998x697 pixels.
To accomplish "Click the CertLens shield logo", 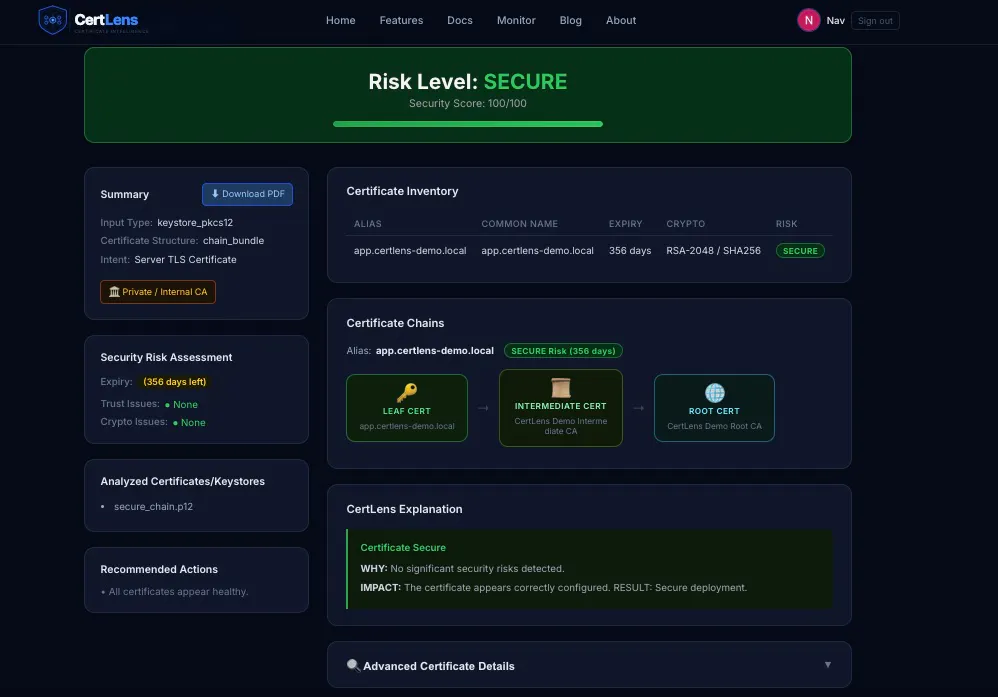I will pos(52,20).
